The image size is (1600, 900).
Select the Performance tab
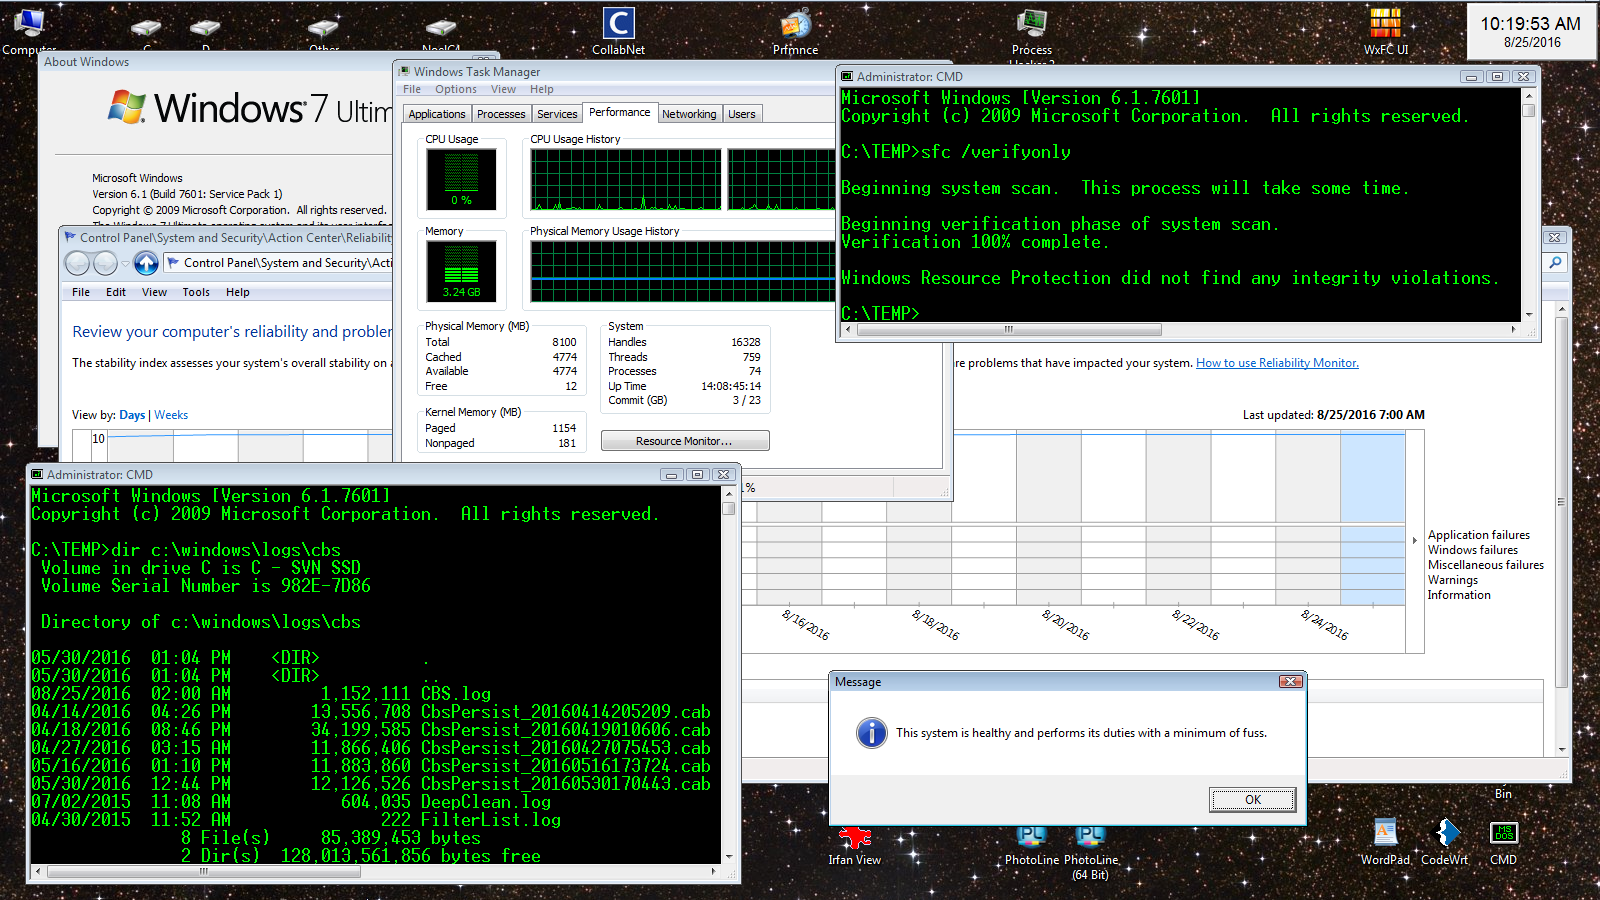619,112
